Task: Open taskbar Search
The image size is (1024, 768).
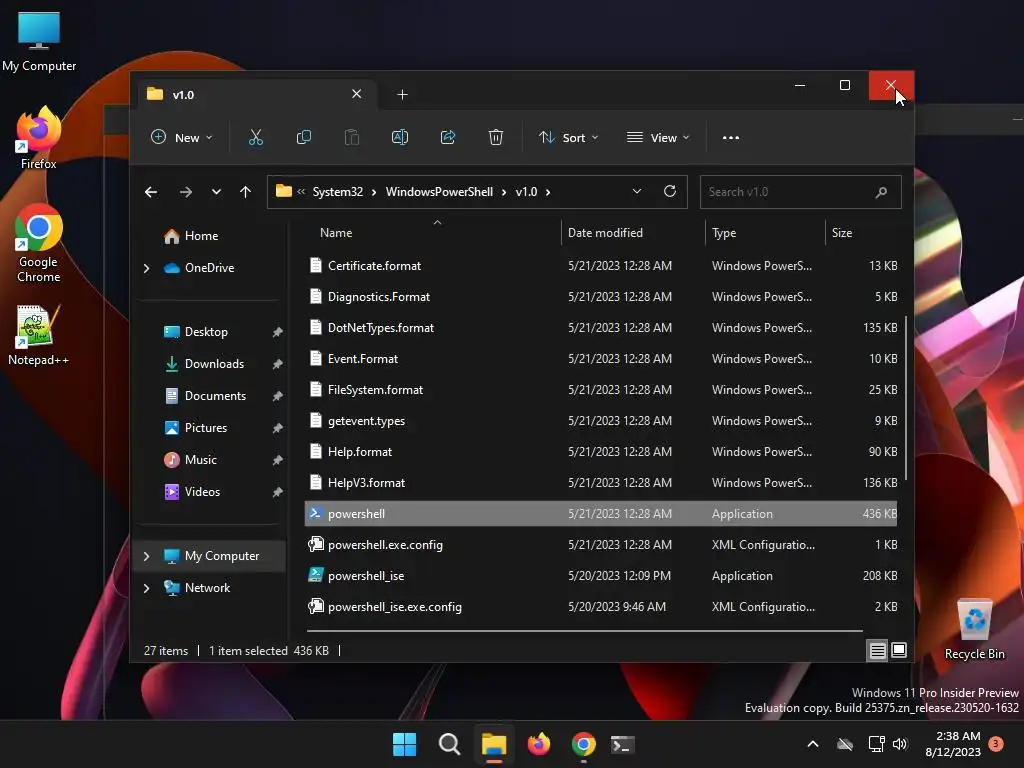Action: point(449,744)
